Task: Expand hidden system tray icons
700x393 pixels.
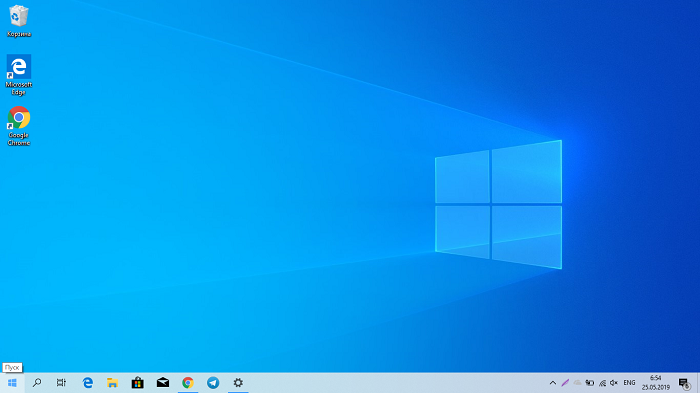Action: pos(553,383)
